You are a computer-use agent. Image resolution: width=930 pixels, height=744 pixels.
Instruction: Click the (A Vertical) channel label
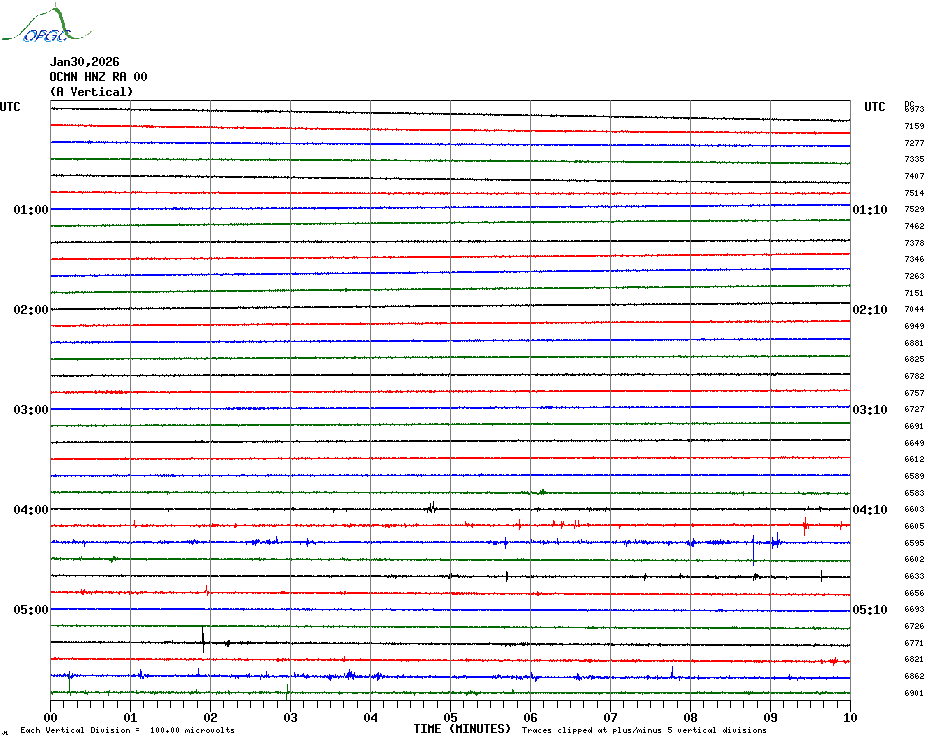[91, 92]
